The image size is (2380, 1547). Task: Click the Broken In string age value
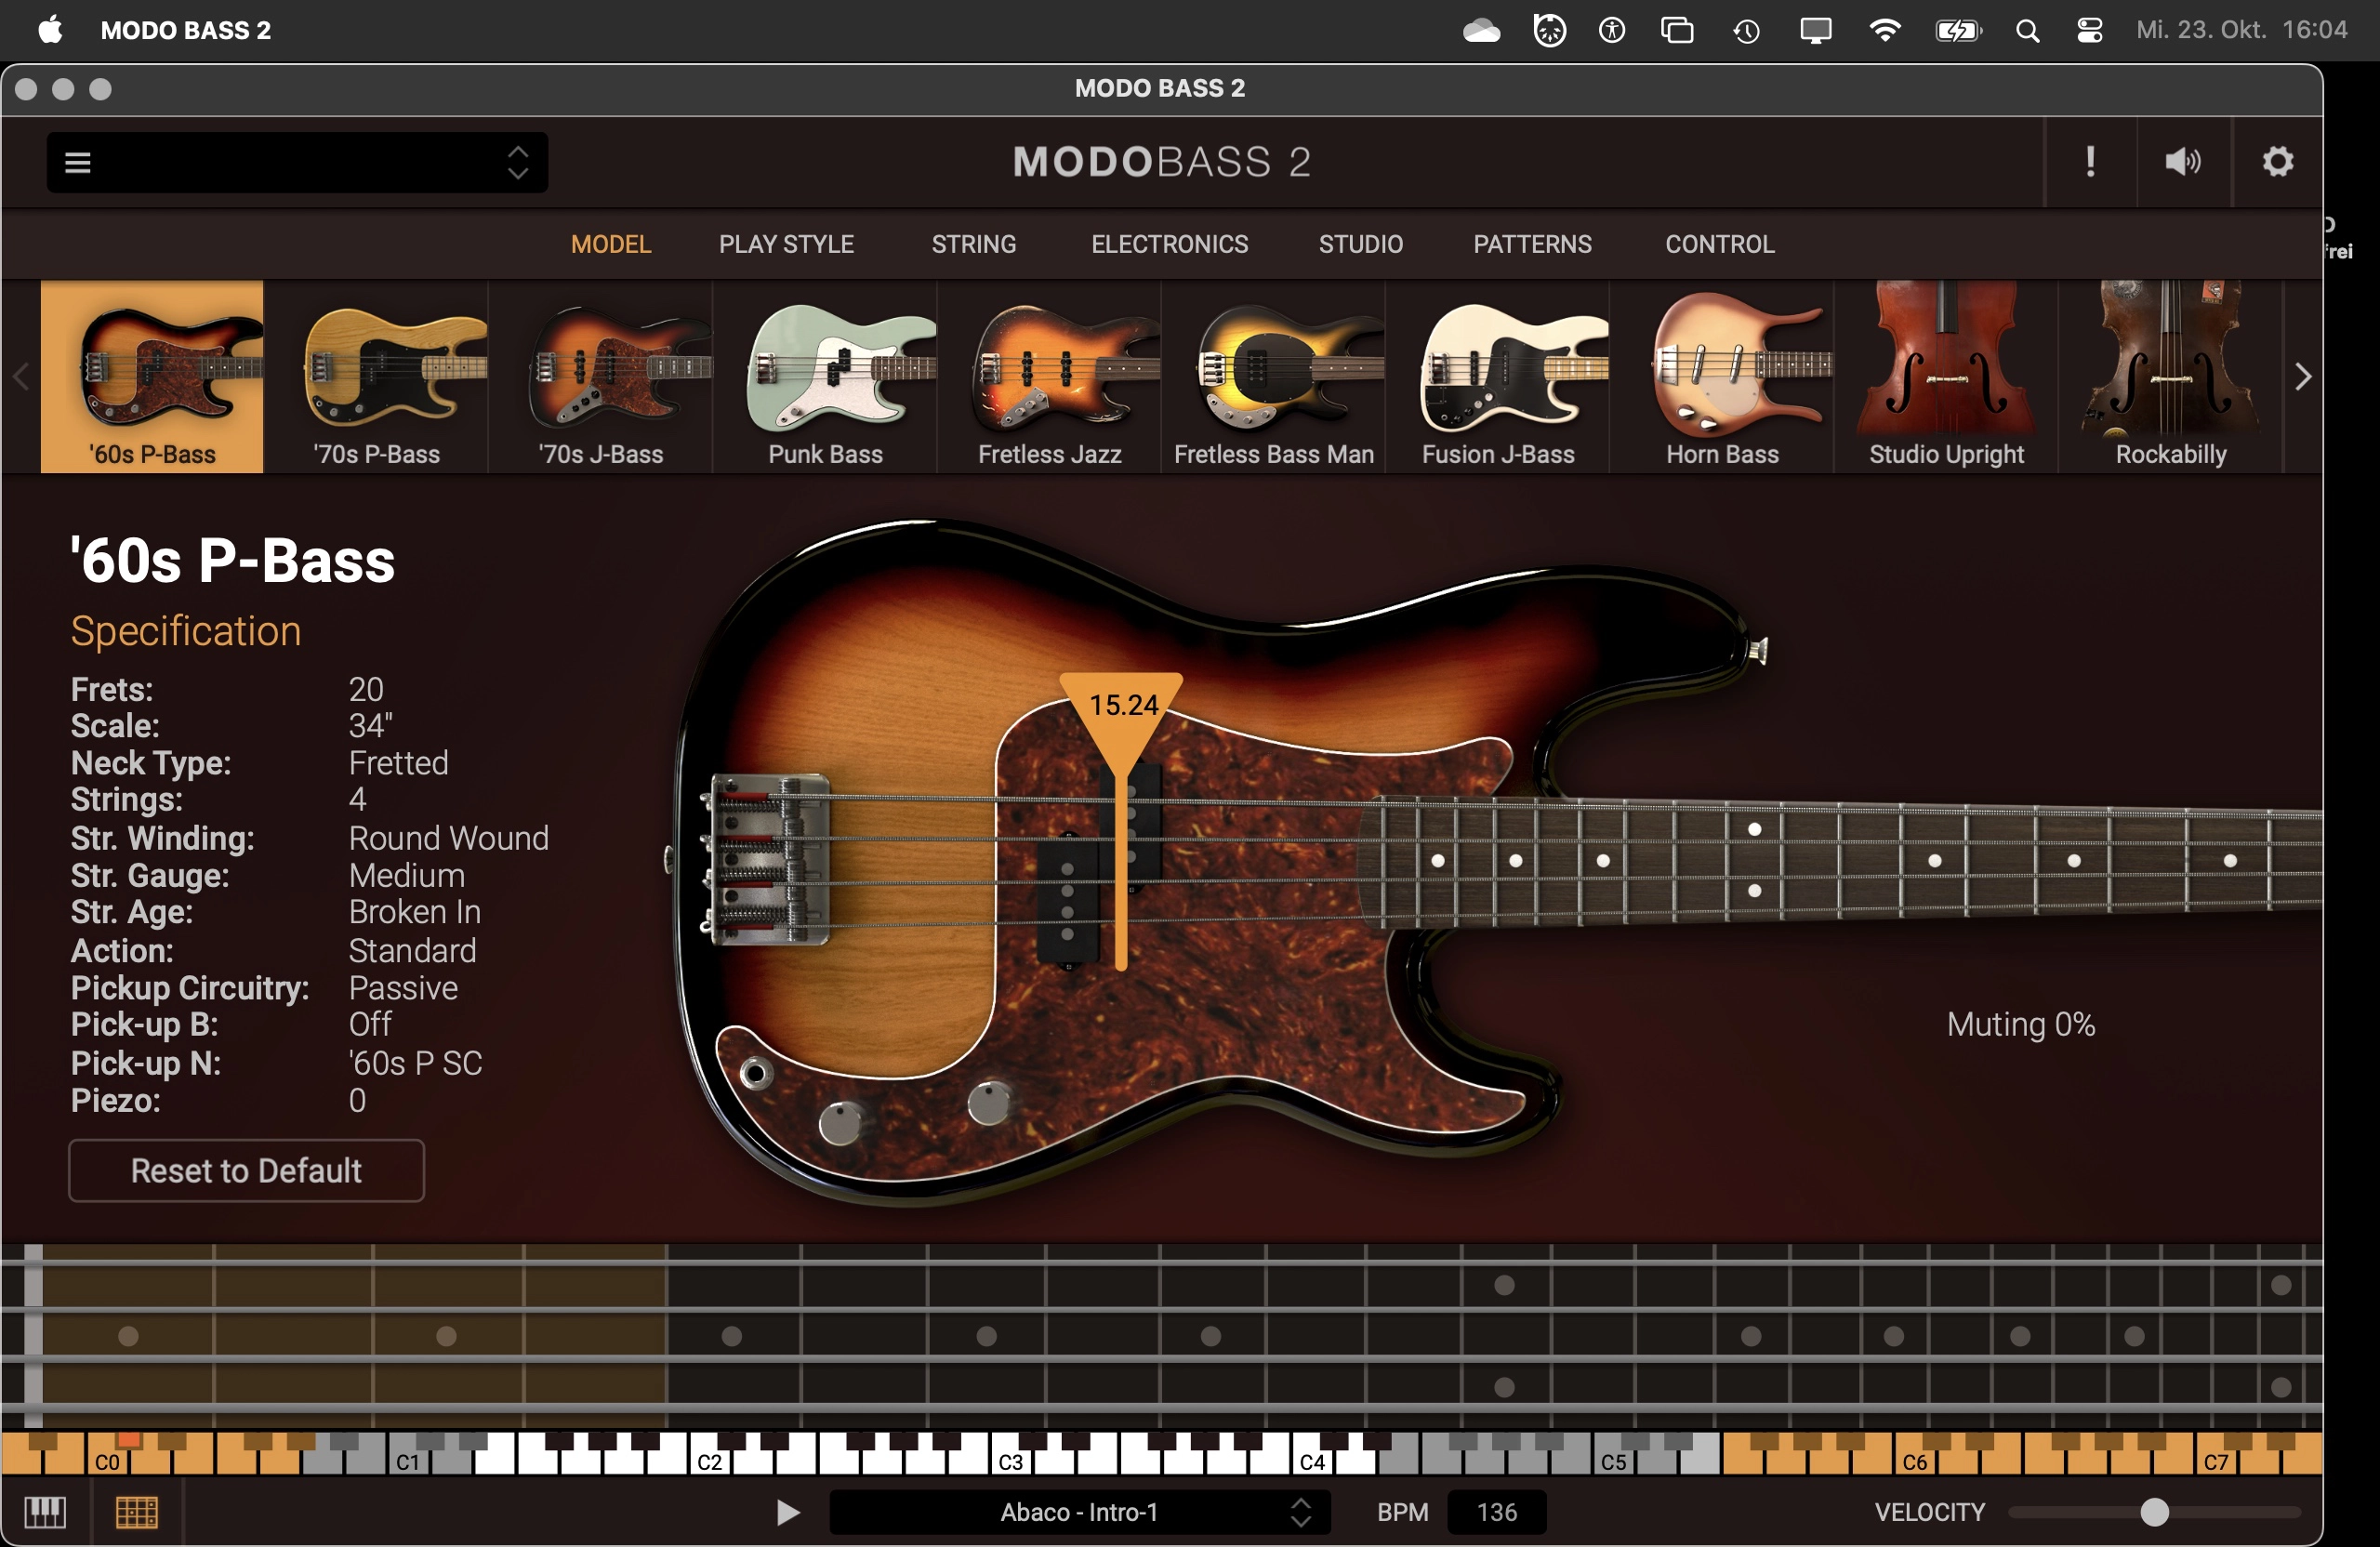click(415, 912)
